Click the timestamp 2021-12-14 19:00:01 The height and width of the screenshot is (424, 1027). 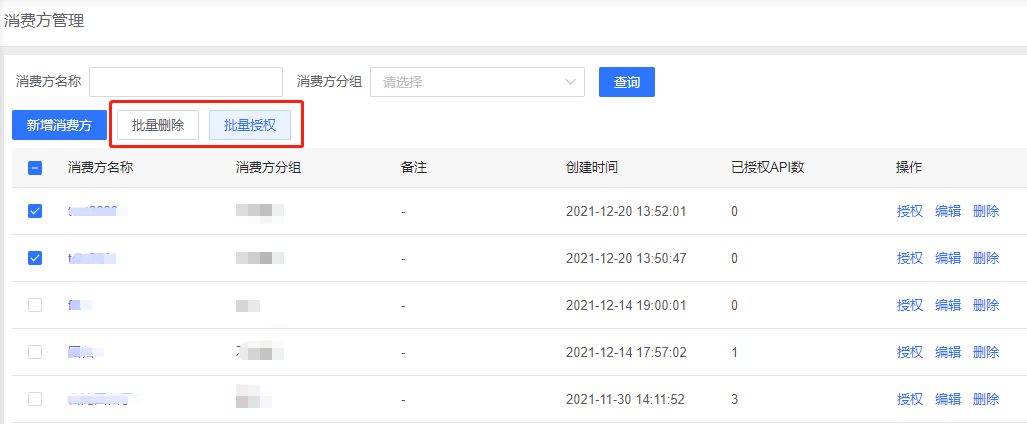coord(626,305)
